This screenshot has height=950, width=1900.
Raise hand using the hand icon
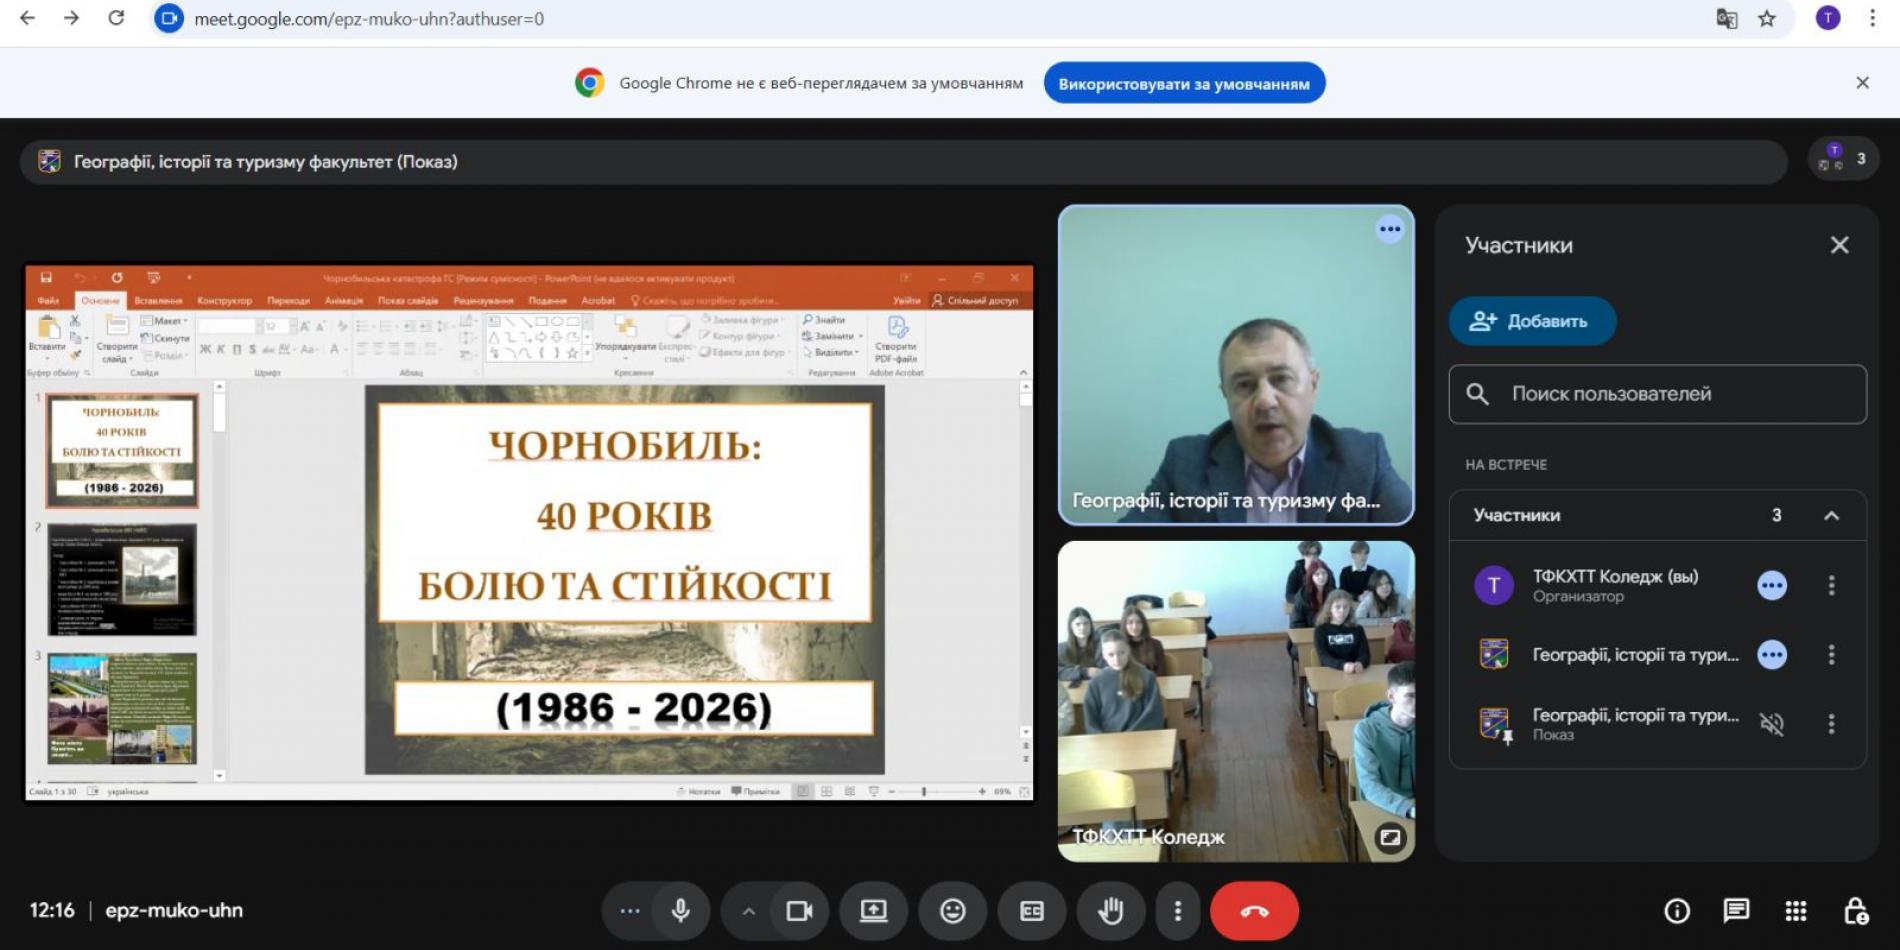pyautogui.click(x=1110, y=911)
